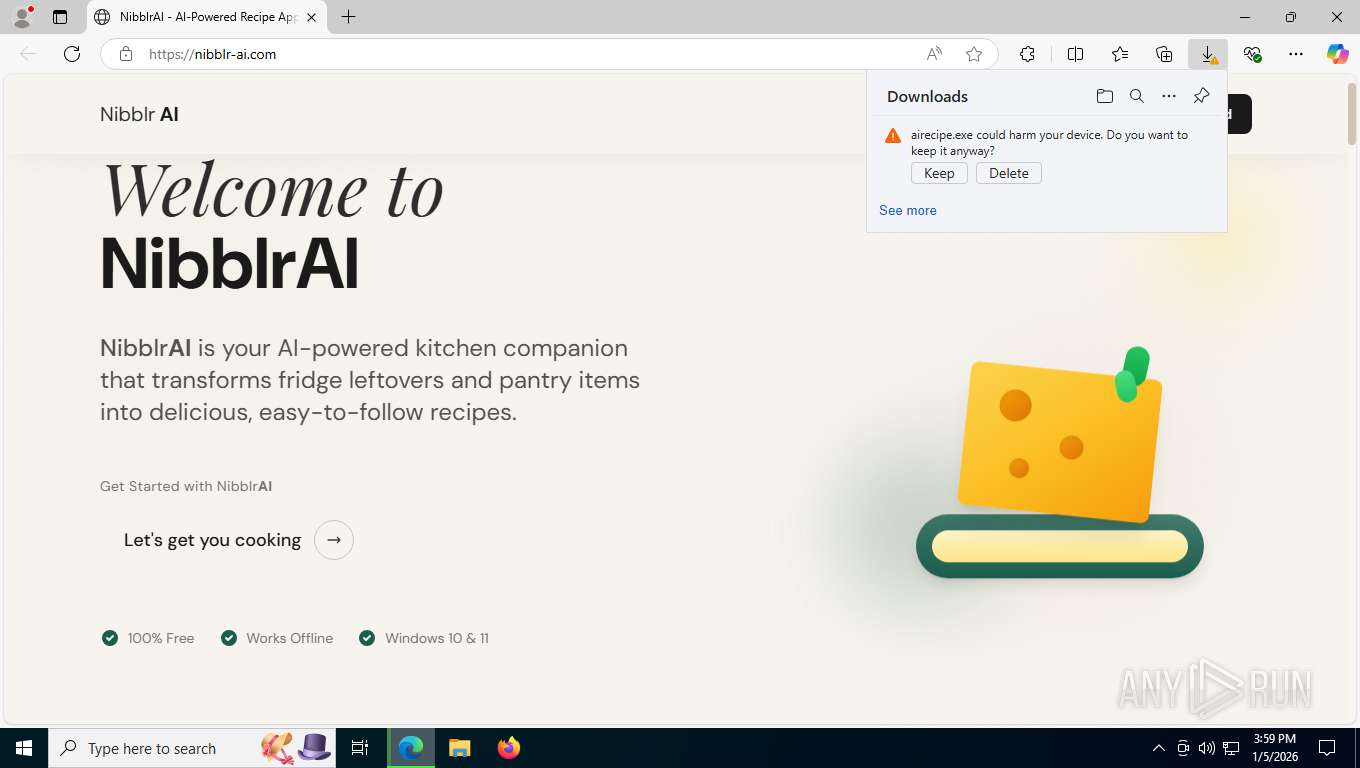Open the Extensions puzzle icon
Viewport: 1360px width, 768px height.
coord(1027,54)
